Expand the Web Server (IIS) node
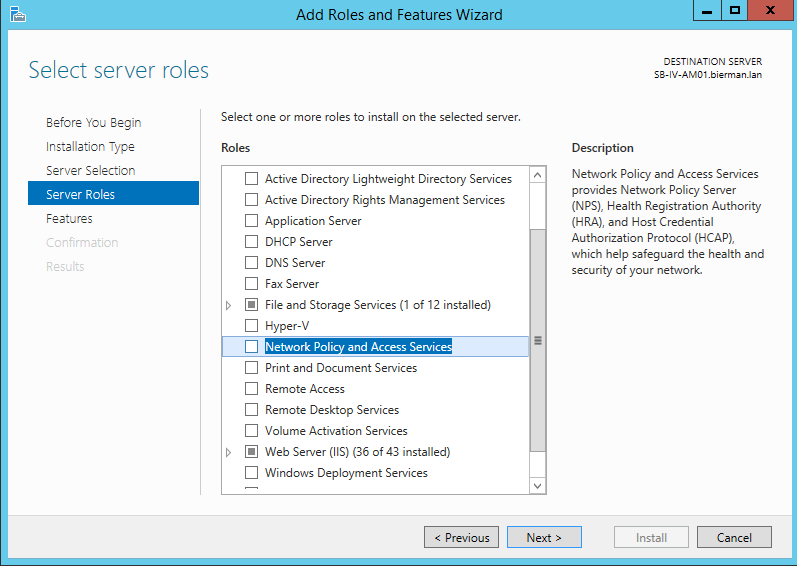The height and width of the screenshot is (566, 797). (229, 452)
